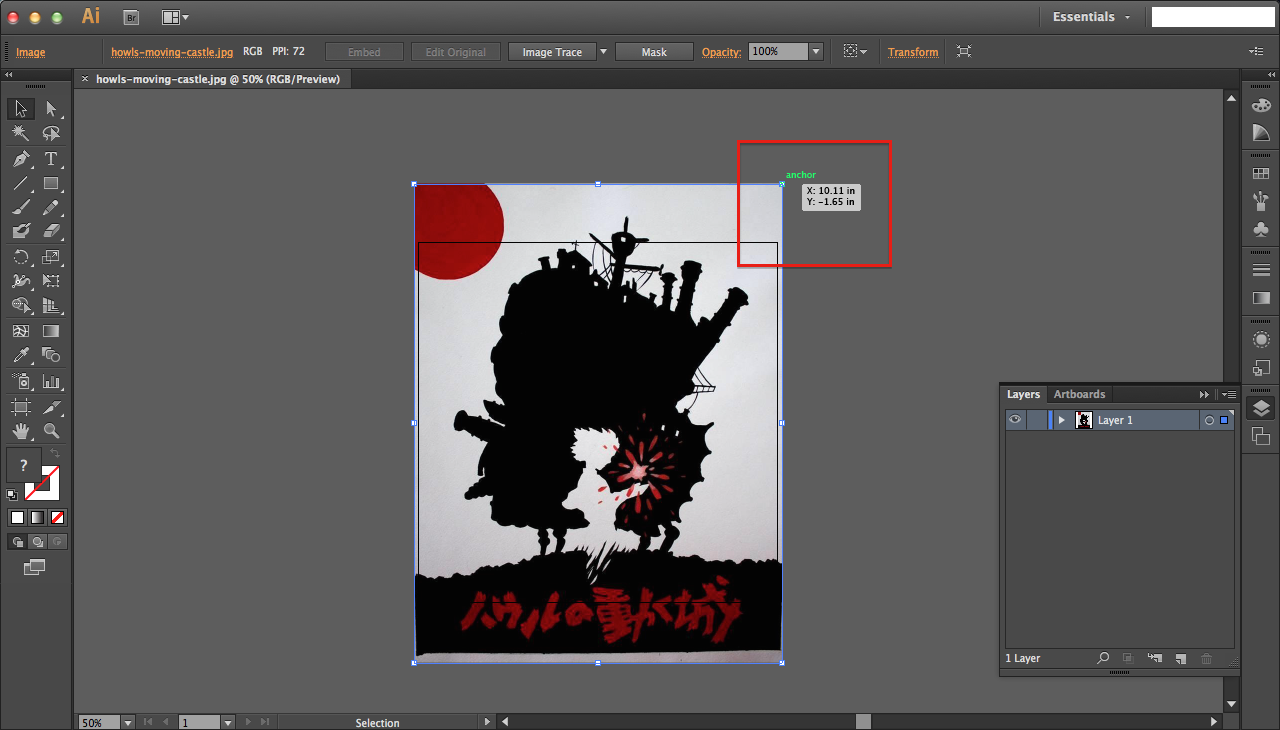Open Layers panel flyout menu
Screen dimensions: 1280x730
click(x=1228, y=394)
